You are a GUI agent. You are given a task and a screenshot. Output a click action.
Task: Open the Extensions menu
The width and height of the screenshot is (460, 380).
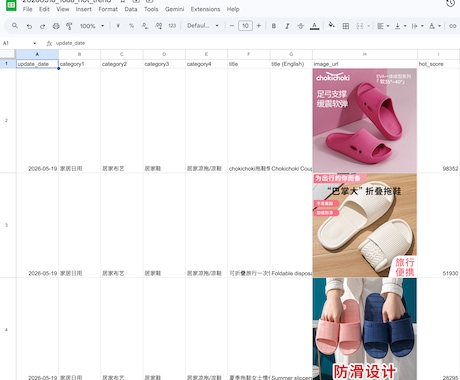[x=205, y=9]
